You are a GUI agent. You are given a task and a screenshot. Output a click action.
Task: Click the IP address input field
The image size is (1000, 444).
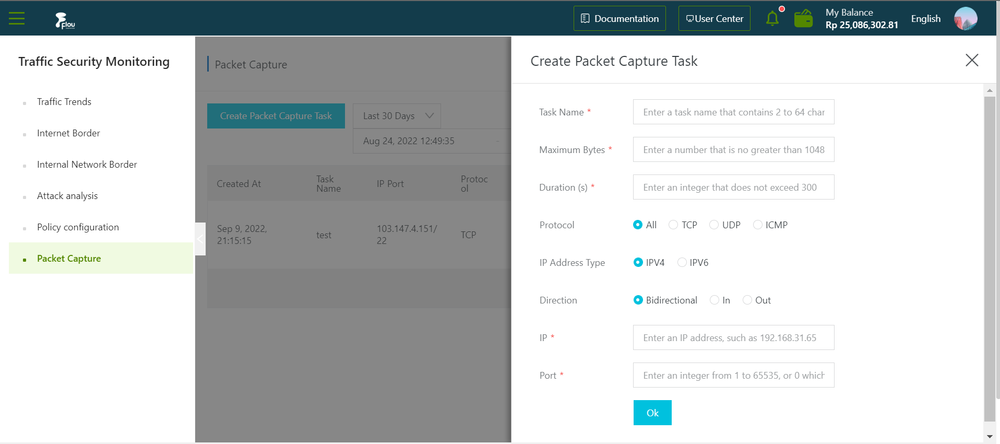point(733,337)
